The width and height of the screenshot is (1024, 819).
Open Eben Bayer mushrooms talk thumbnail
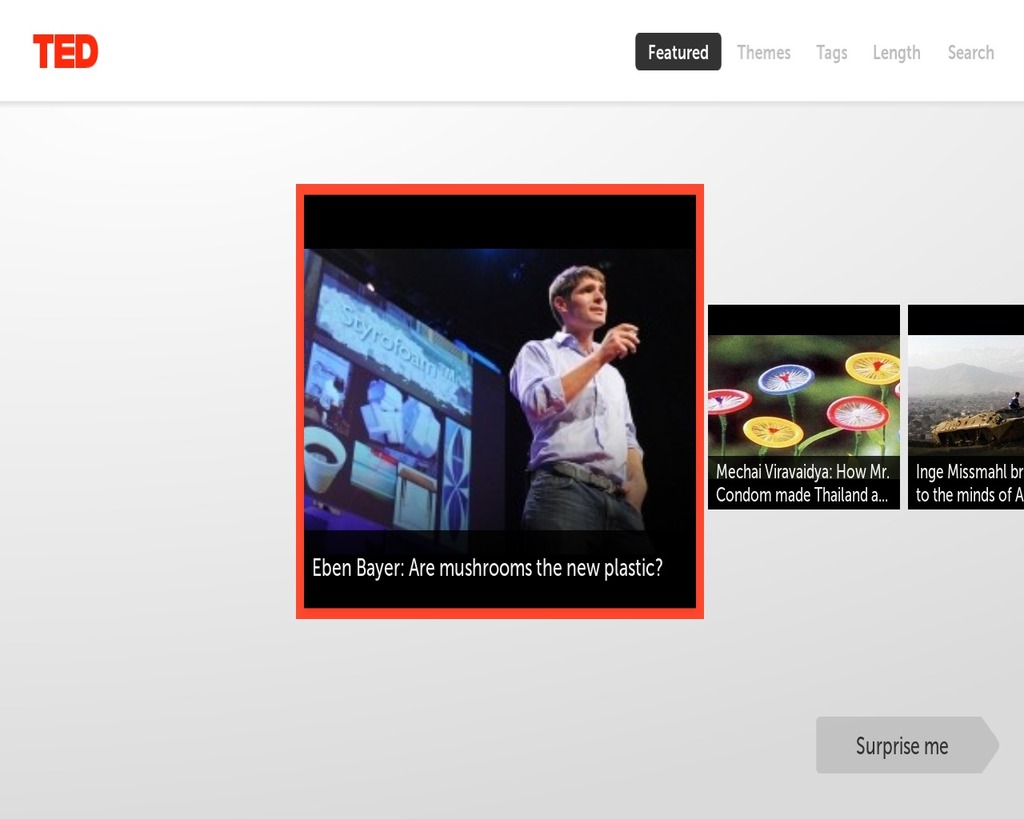500,401
